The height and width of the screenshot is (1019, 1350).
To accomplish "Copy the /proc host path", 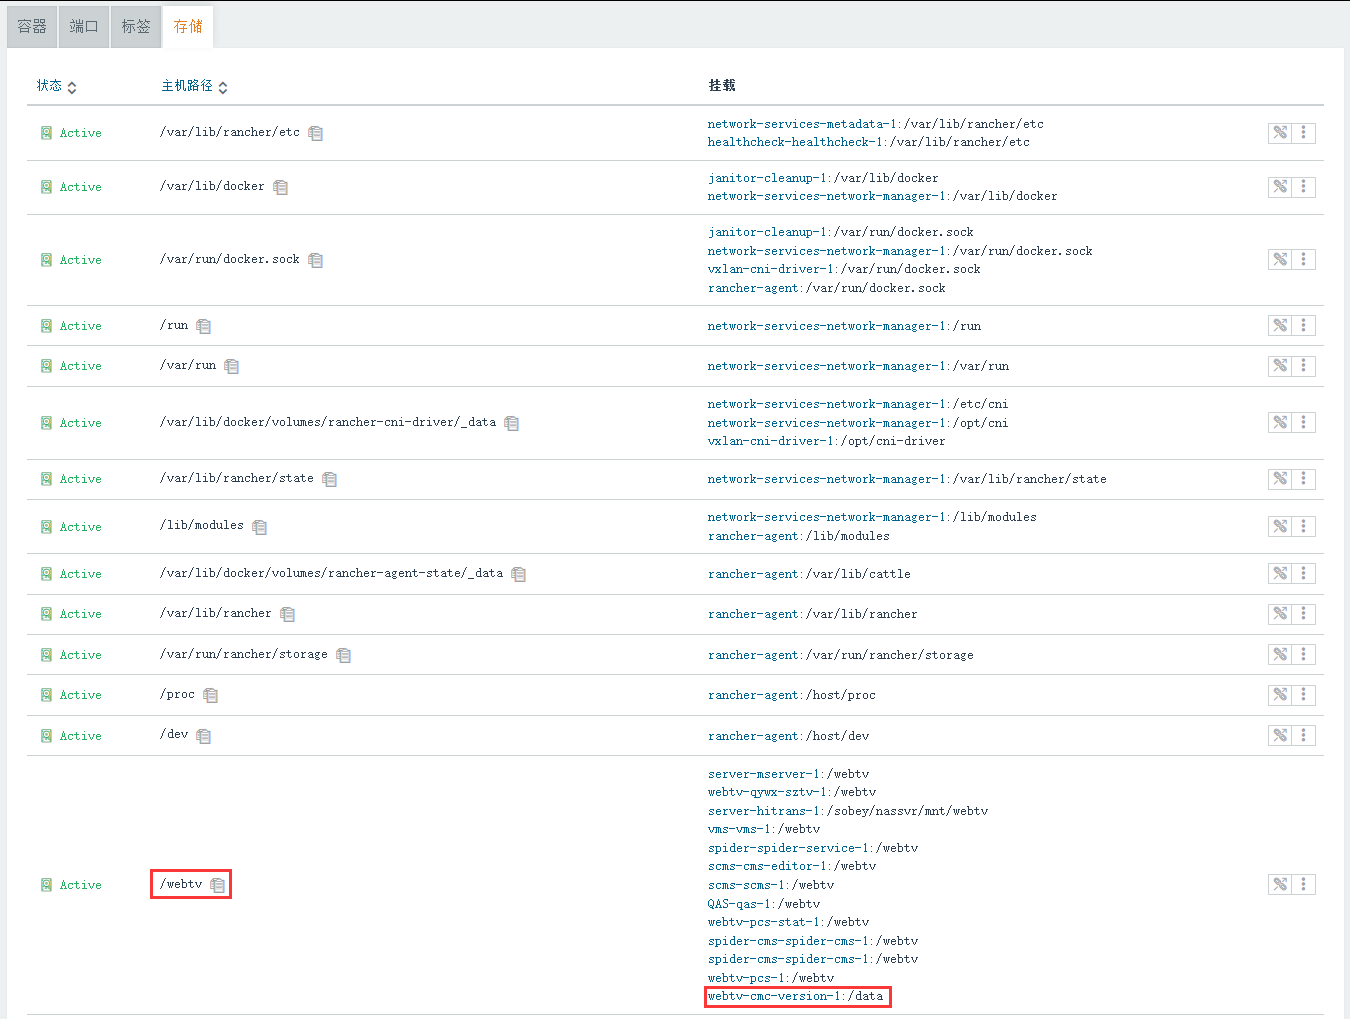I will tap(211, 695).
